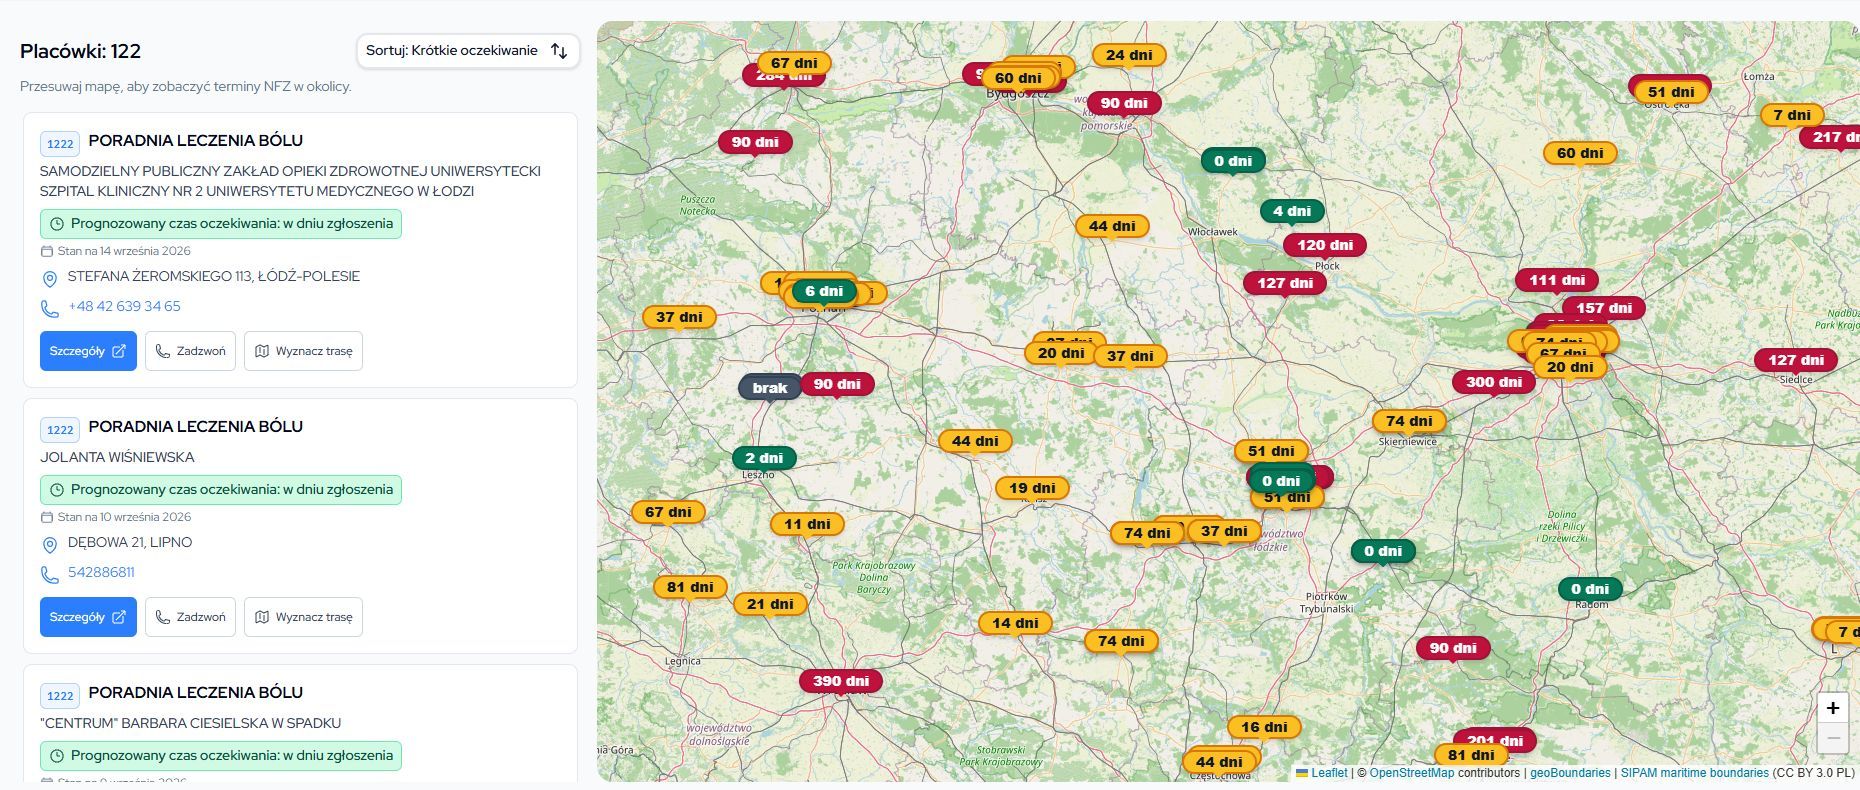This screenshot has height=790, width=1860.
Task: Click location pin icon beside Dębowa 21
Action: (x=49, y=545)
